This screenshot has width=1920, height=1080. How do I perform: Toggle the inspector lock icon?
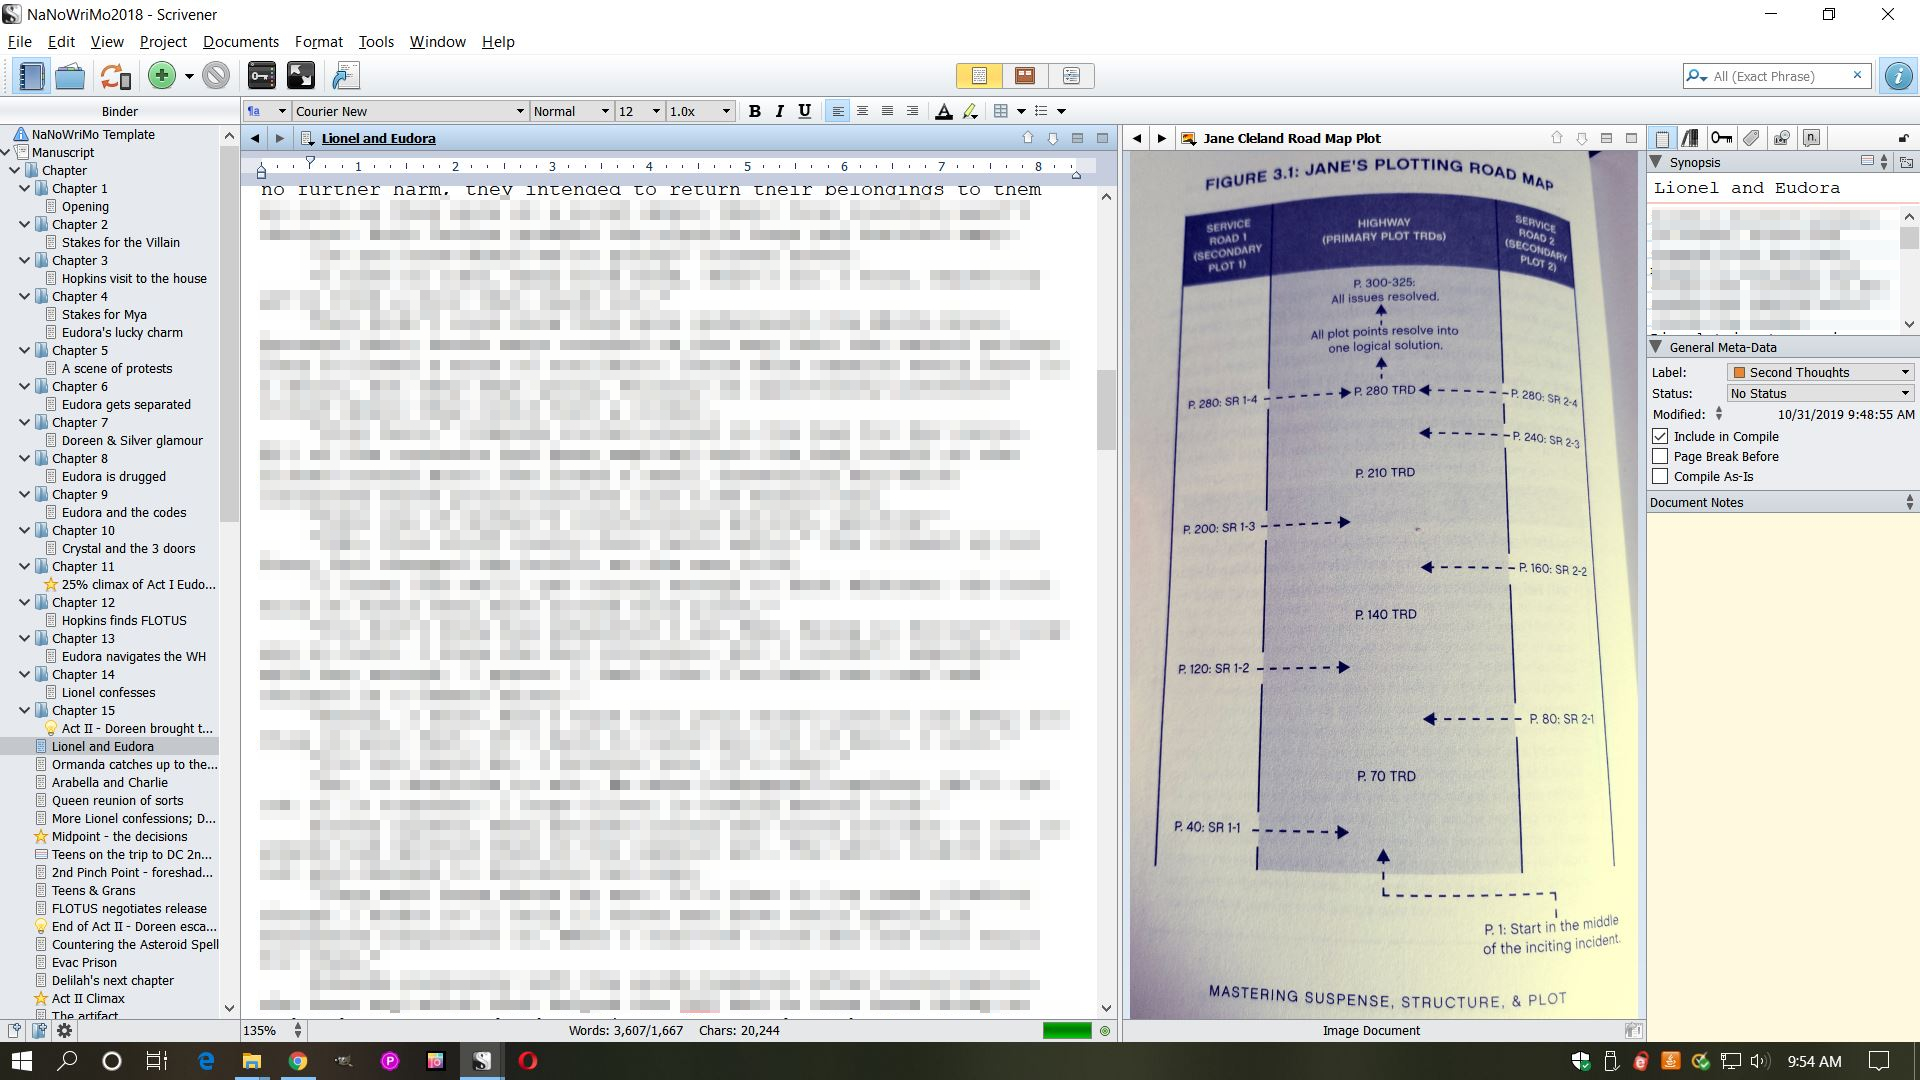coord(1903,138)
